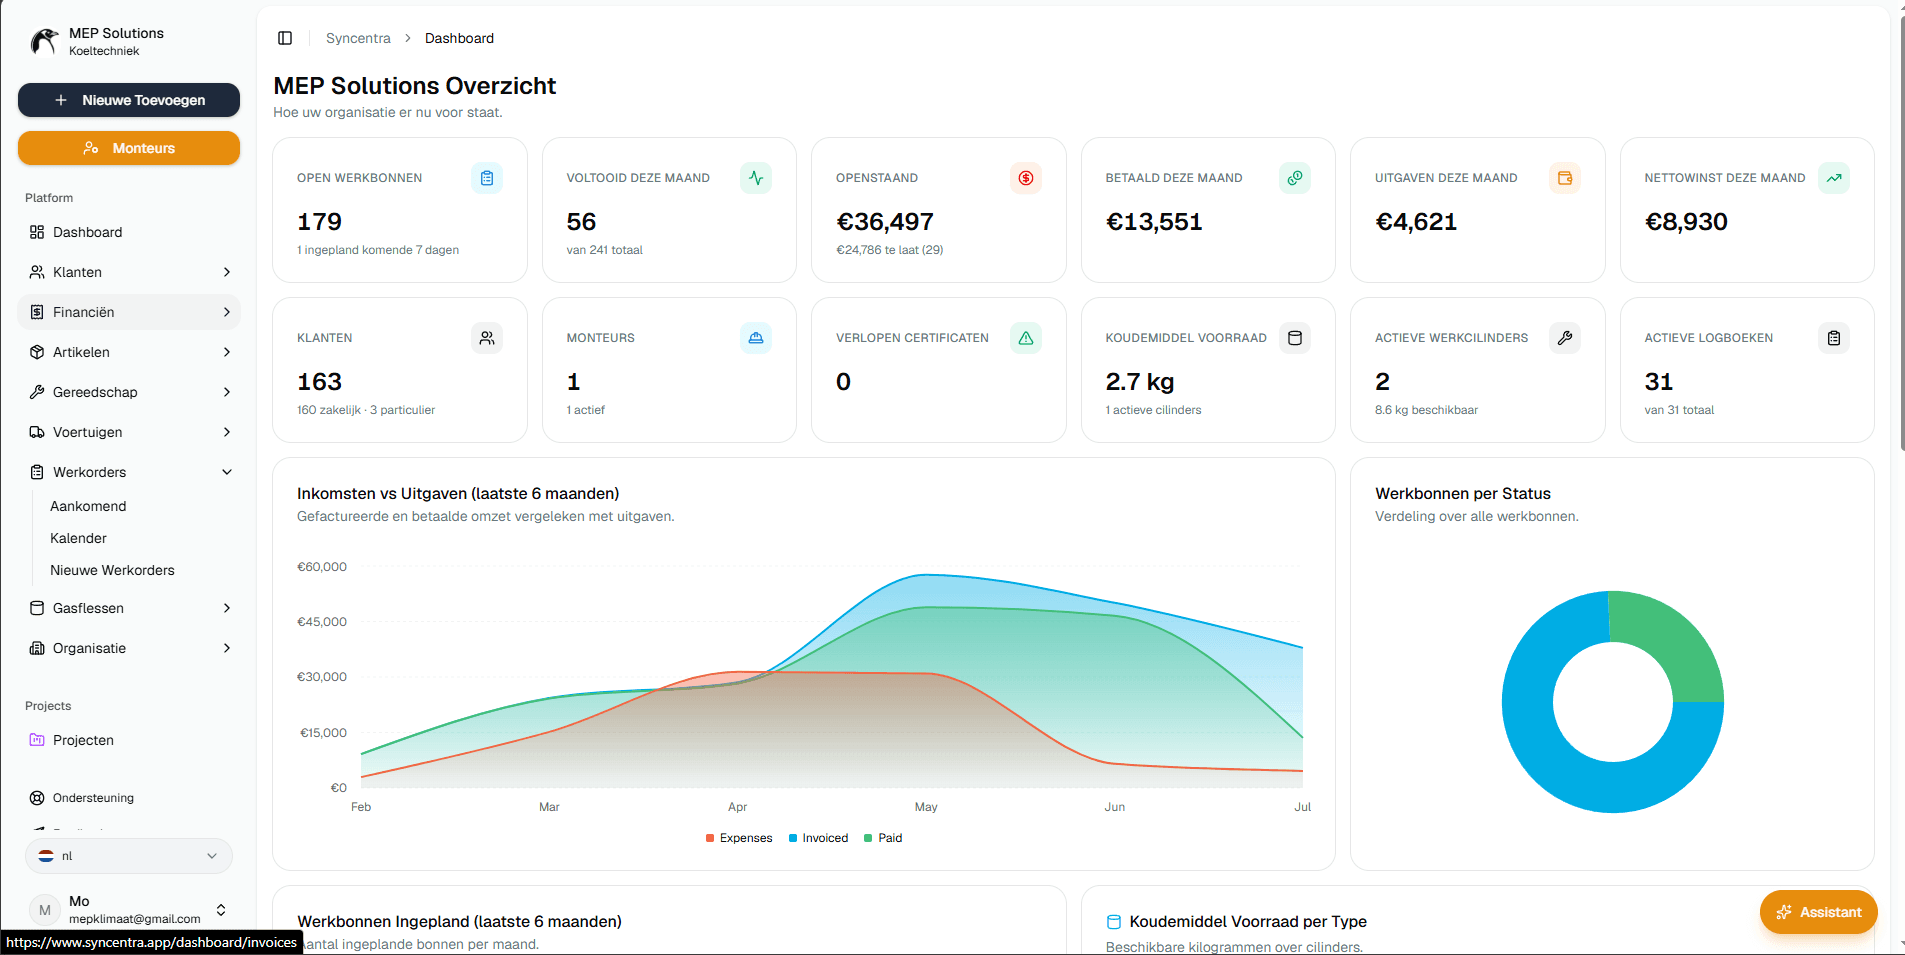Click the Open Werkbonnen clipboard icon

tap(487, 178)
